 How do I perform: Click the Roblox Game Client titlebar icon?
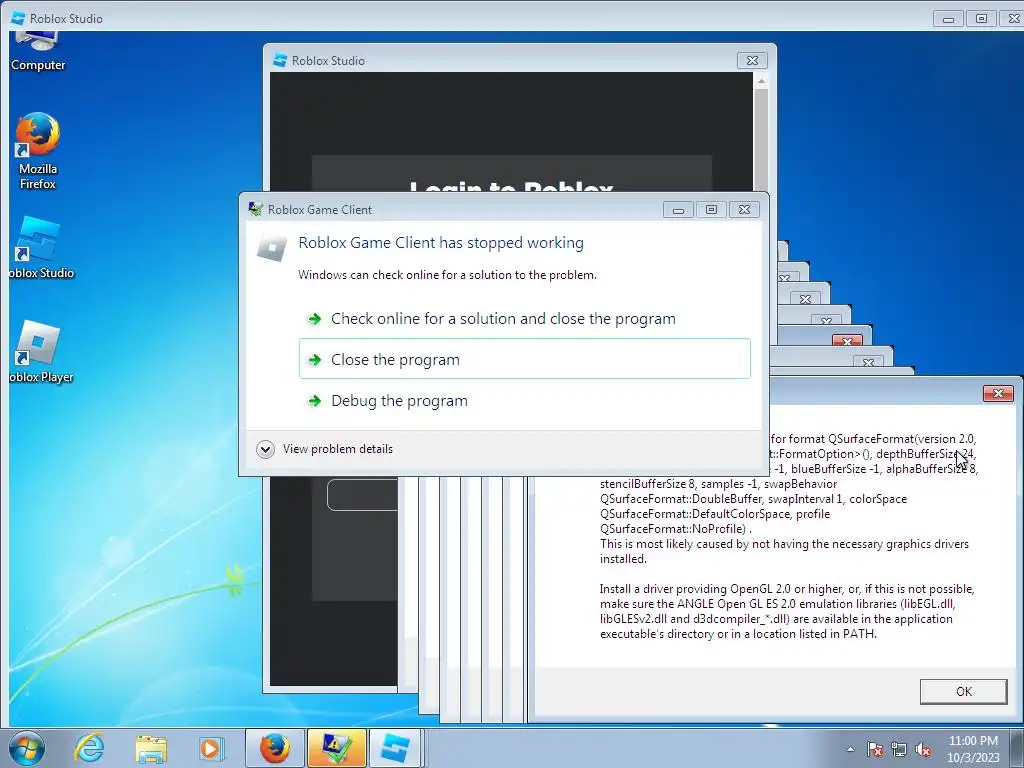click(256, 209)
